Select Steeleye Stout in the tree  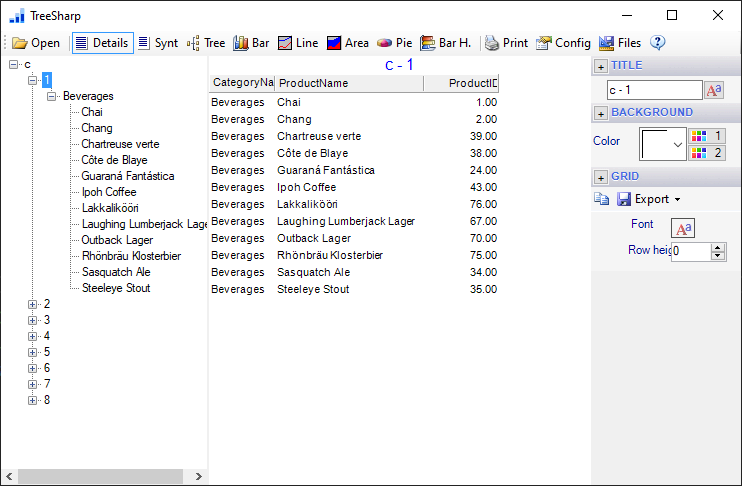coord(116,288)
